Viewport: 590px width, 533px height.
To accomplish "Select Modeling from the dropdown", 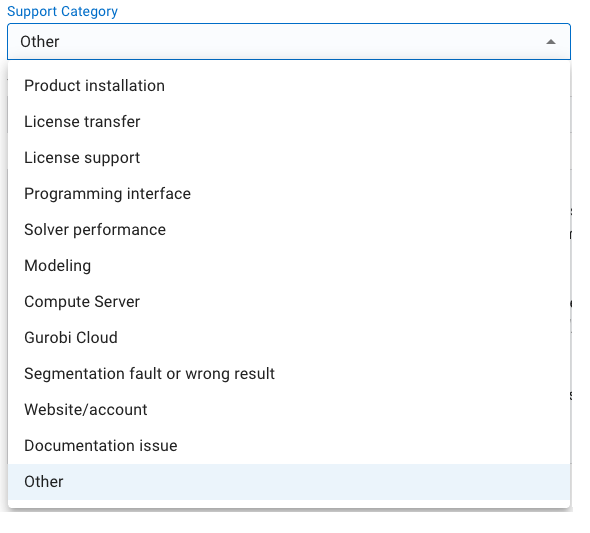I will point(289,266).
